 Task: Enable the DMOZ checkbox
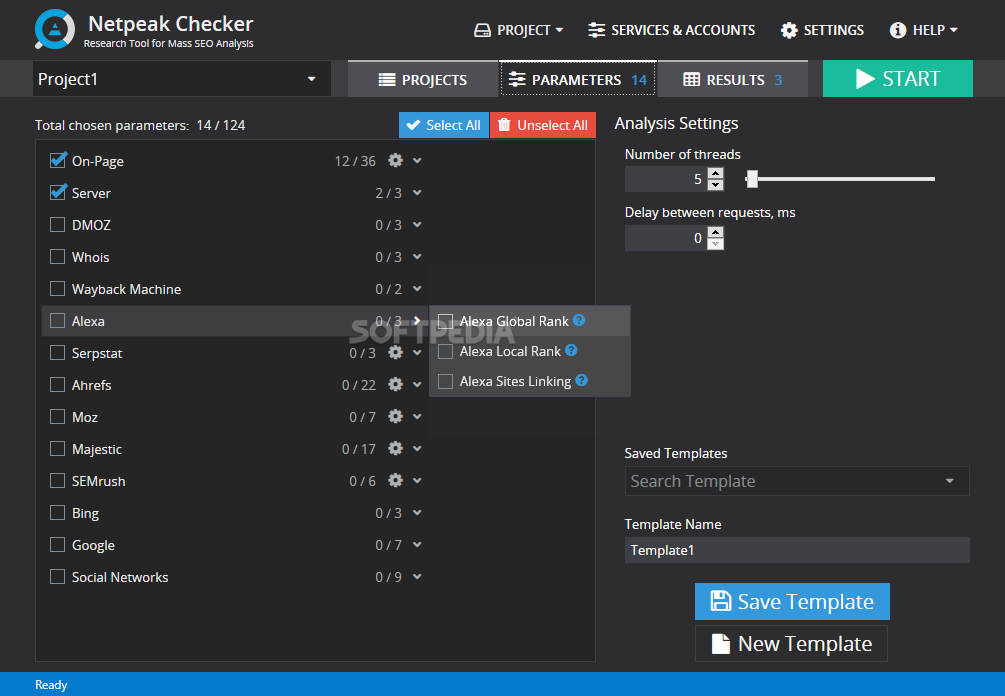pos(58,224)
